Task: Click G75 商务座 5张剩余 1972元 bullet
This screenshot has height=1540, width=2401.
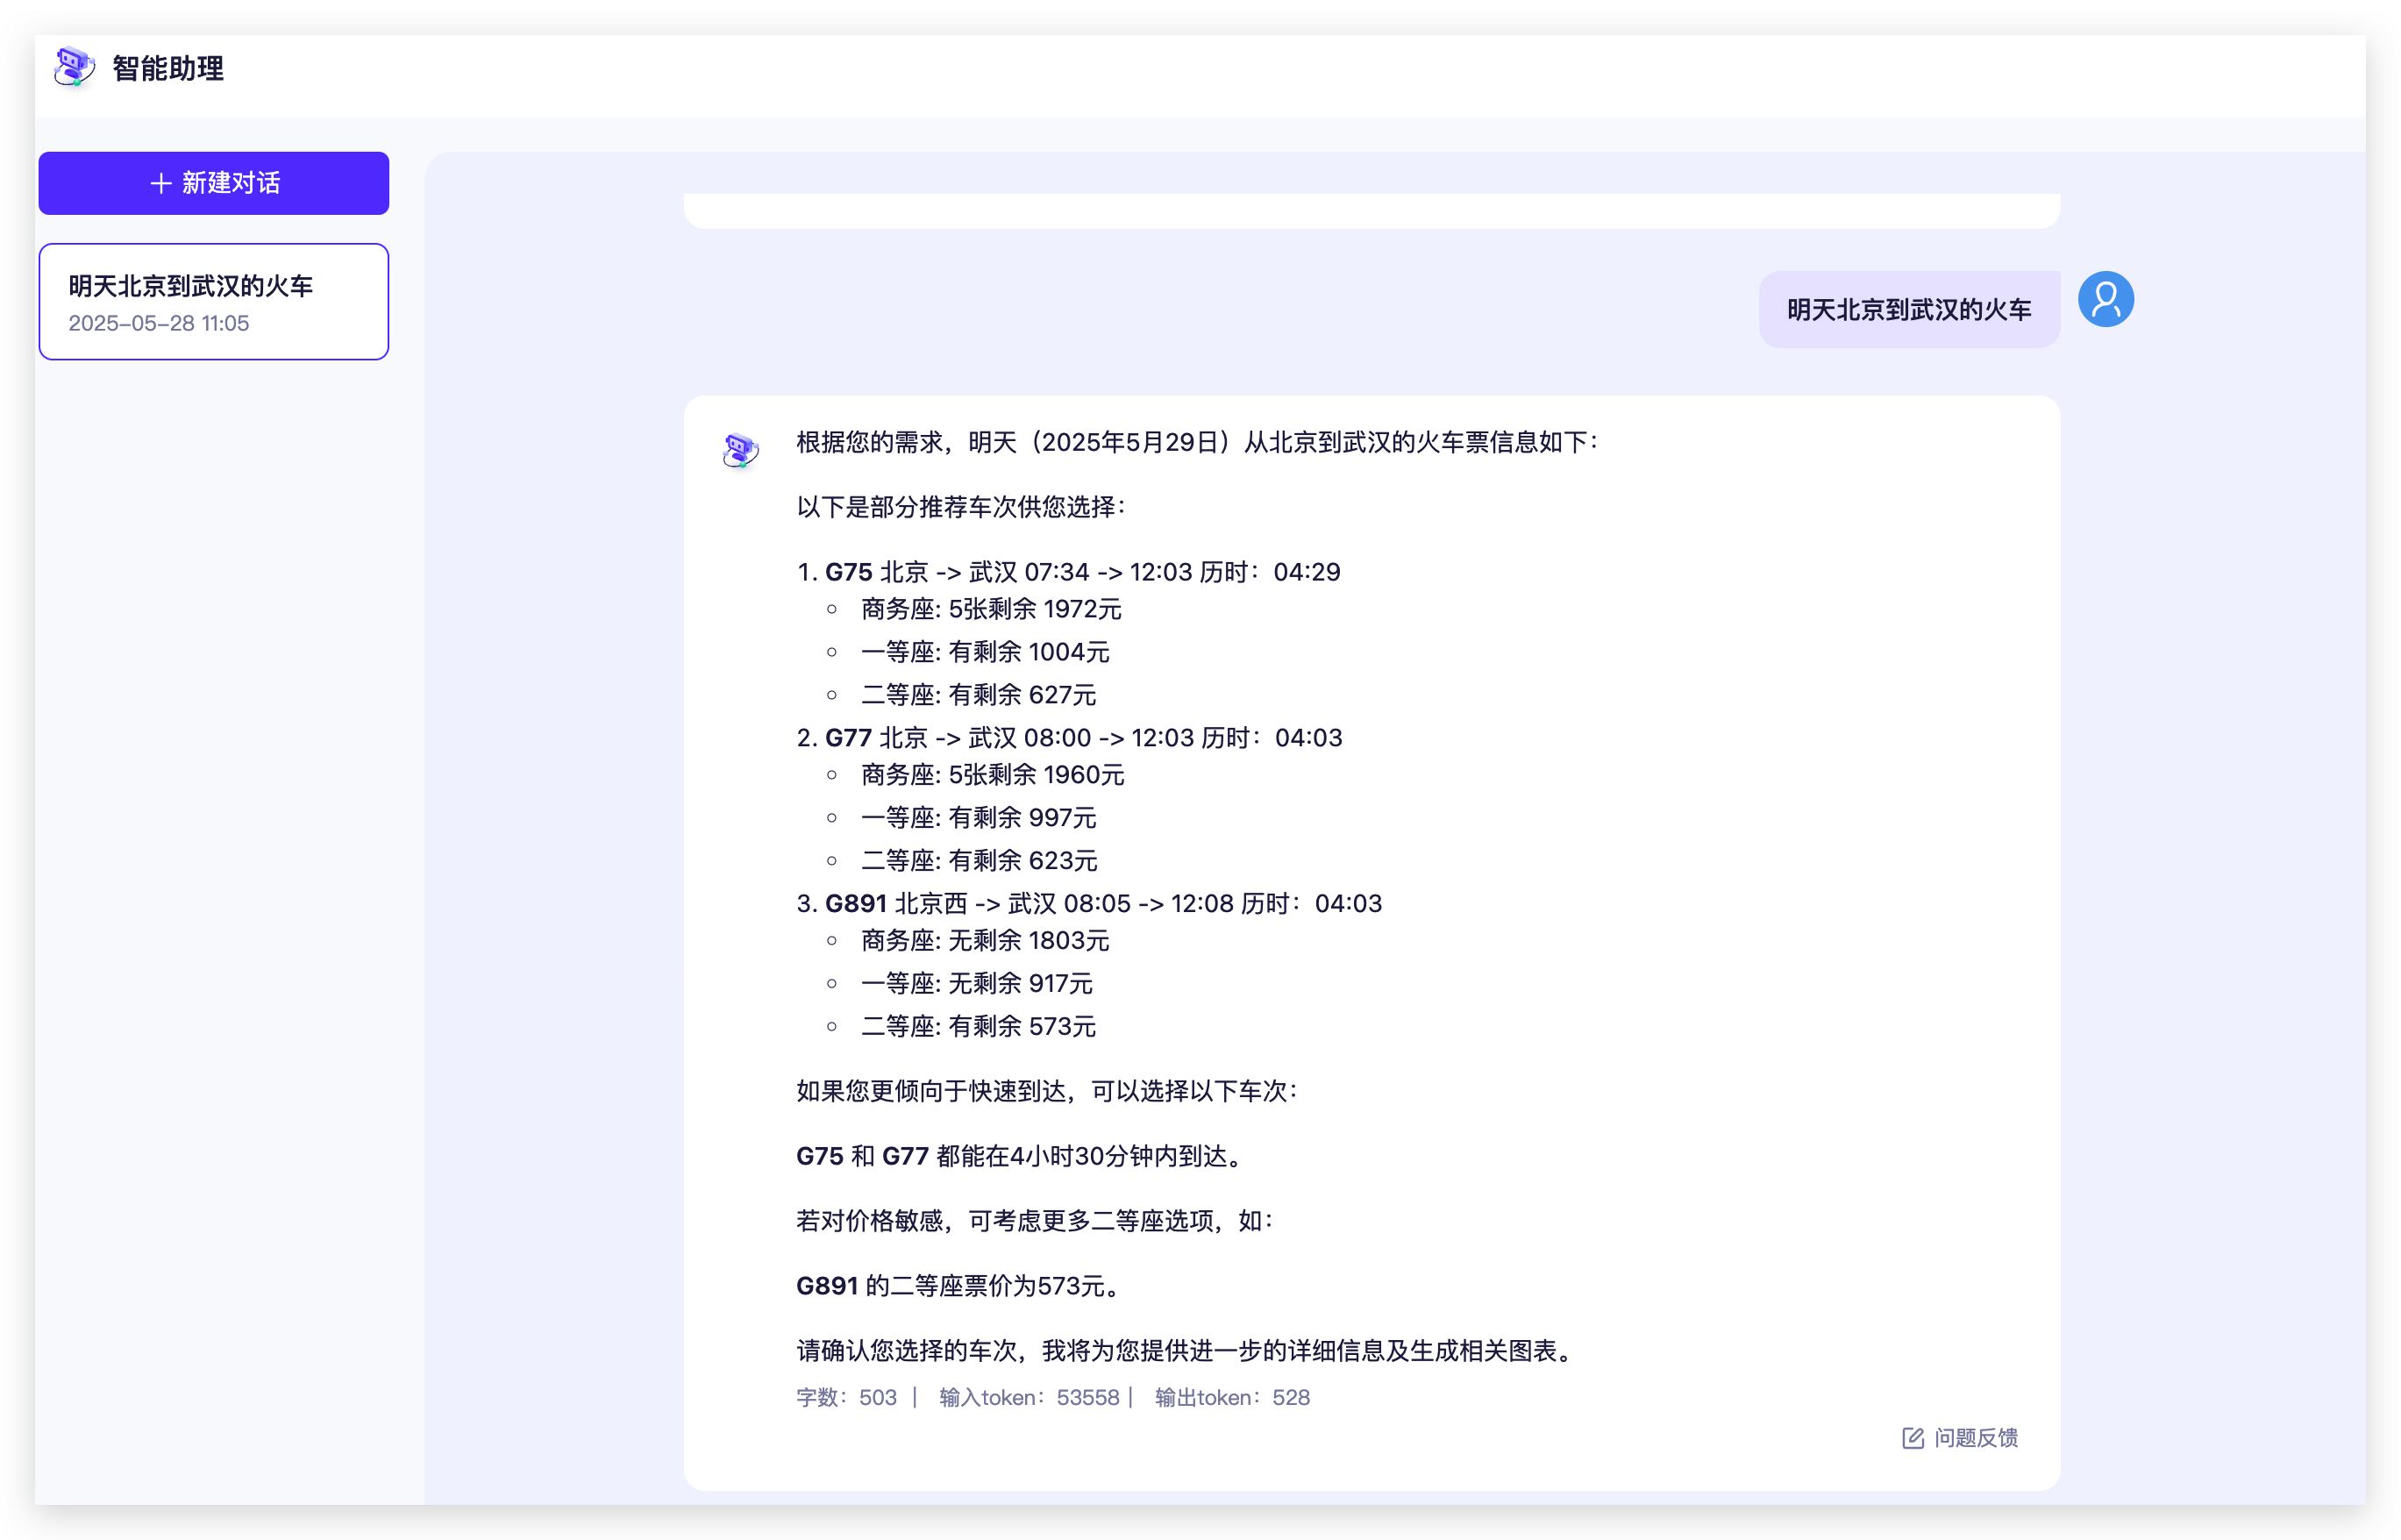Action: tap(990, 609)
